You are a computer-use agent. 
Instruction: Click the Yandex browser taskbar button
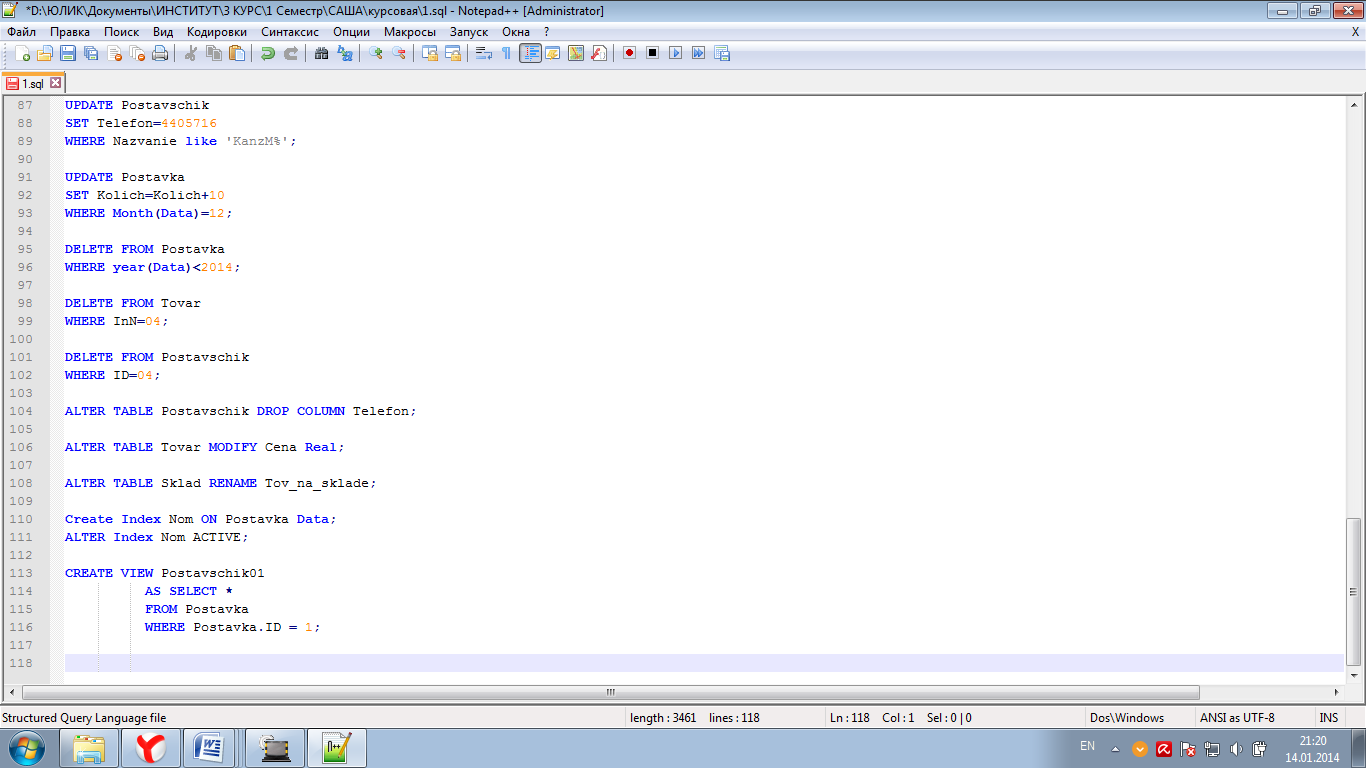151,748
